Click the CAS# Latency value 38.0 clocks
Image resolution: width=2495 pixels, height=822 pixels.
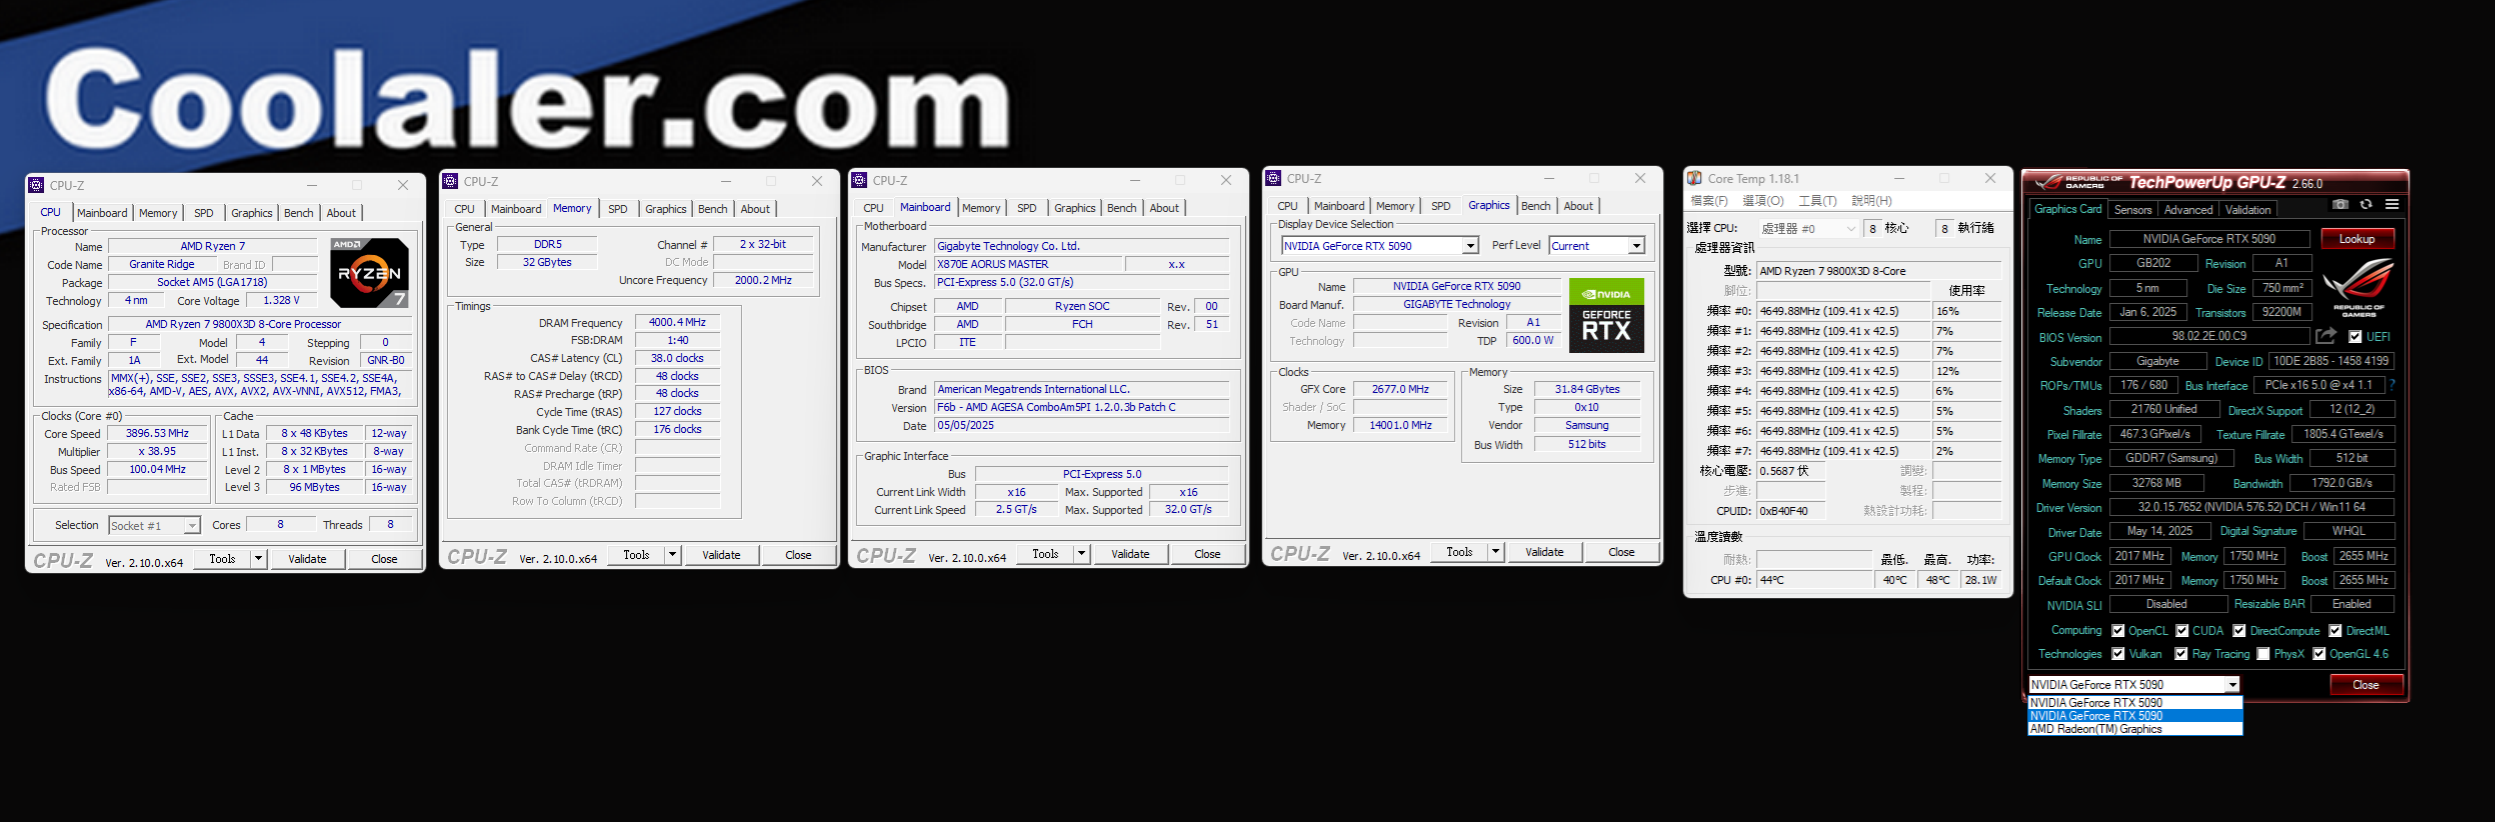677,358
